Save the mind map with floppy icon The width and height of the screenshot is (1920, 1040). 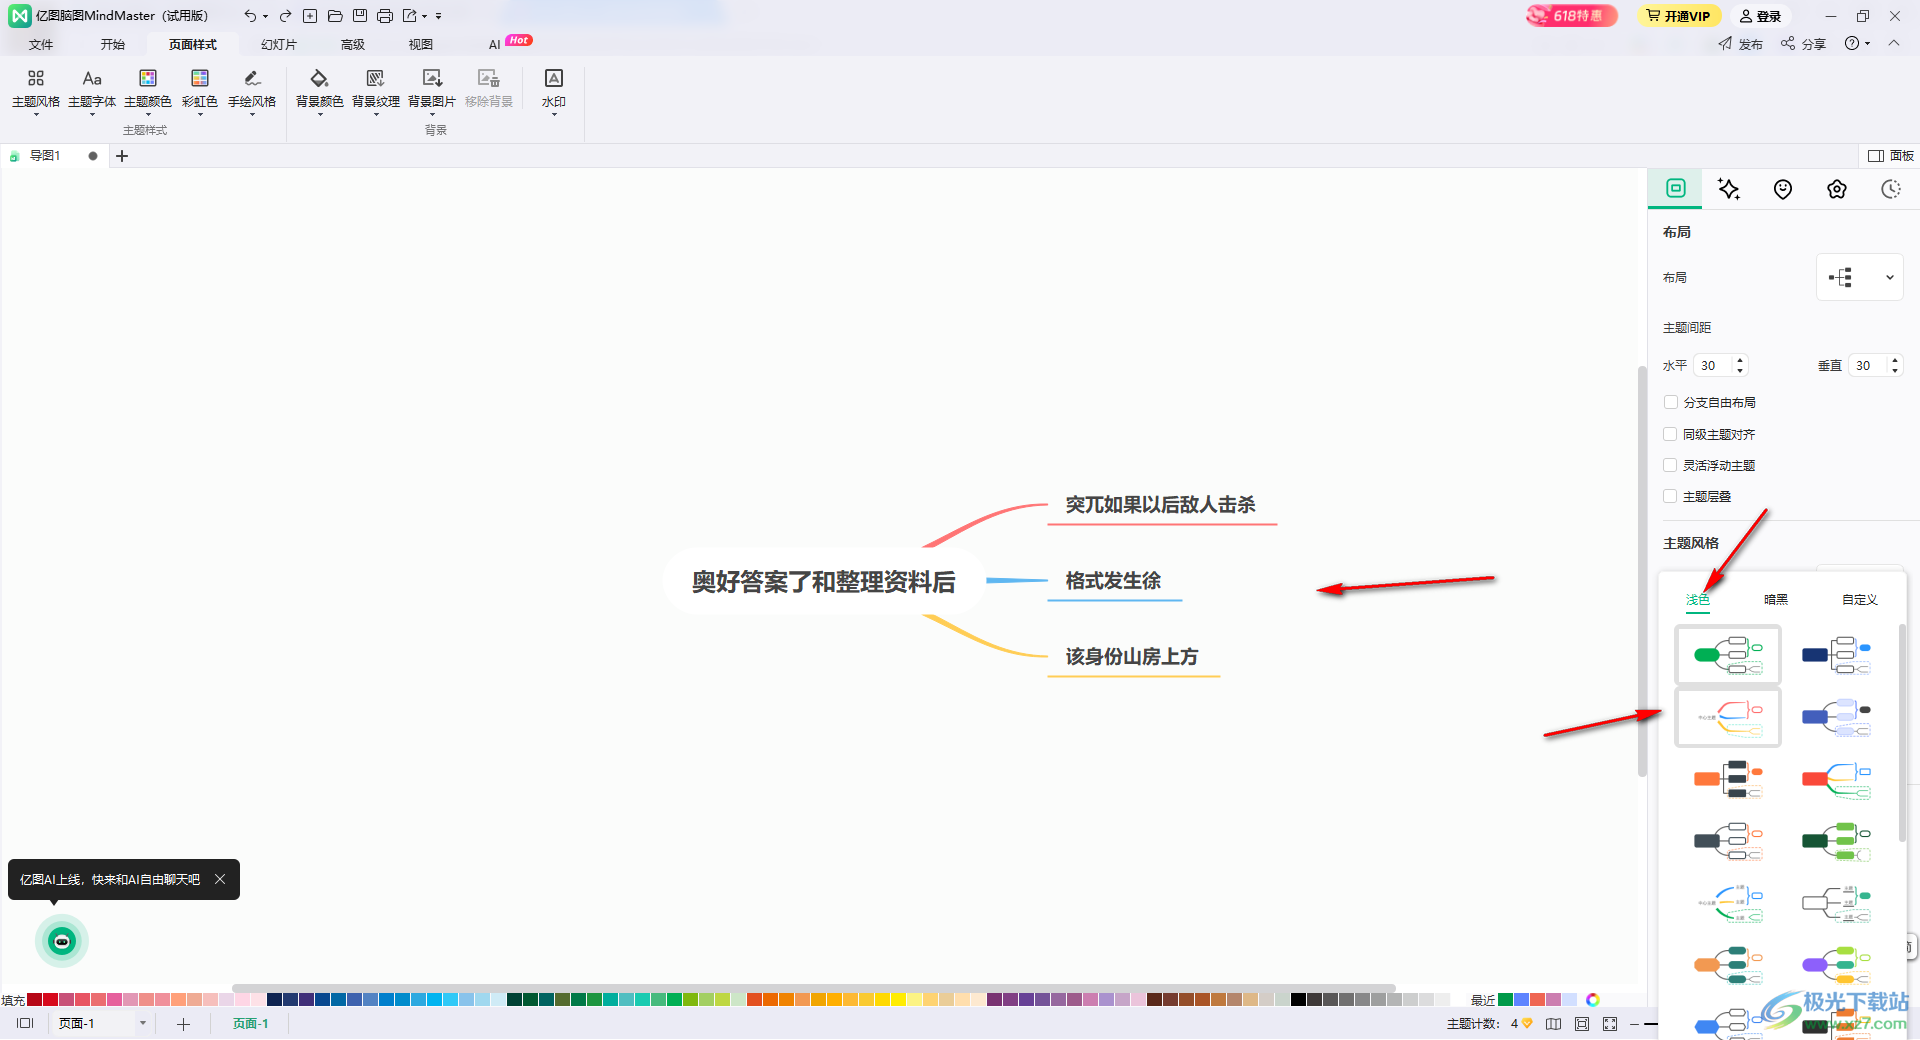[x=360, y=16]
